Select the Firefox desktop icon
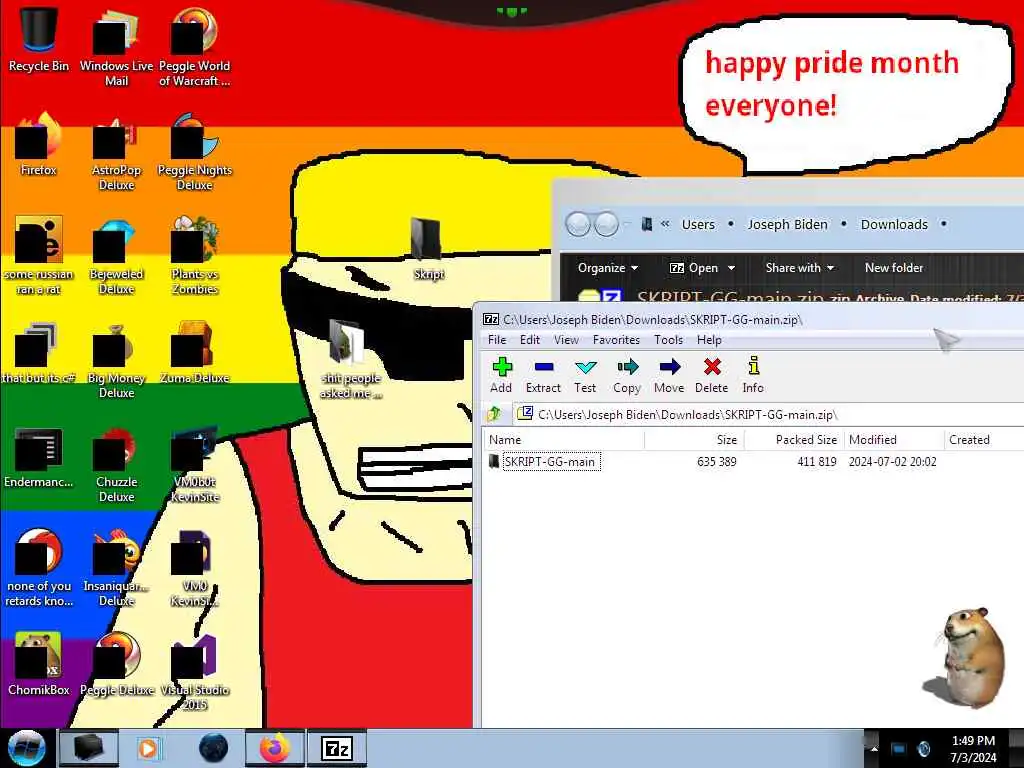The width and height of the screenshot is (1024, 768). coord(39,144)
